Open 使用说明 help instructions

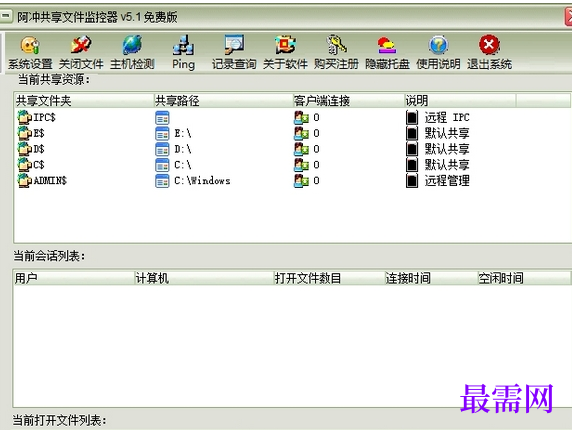(x=438, y=53)
